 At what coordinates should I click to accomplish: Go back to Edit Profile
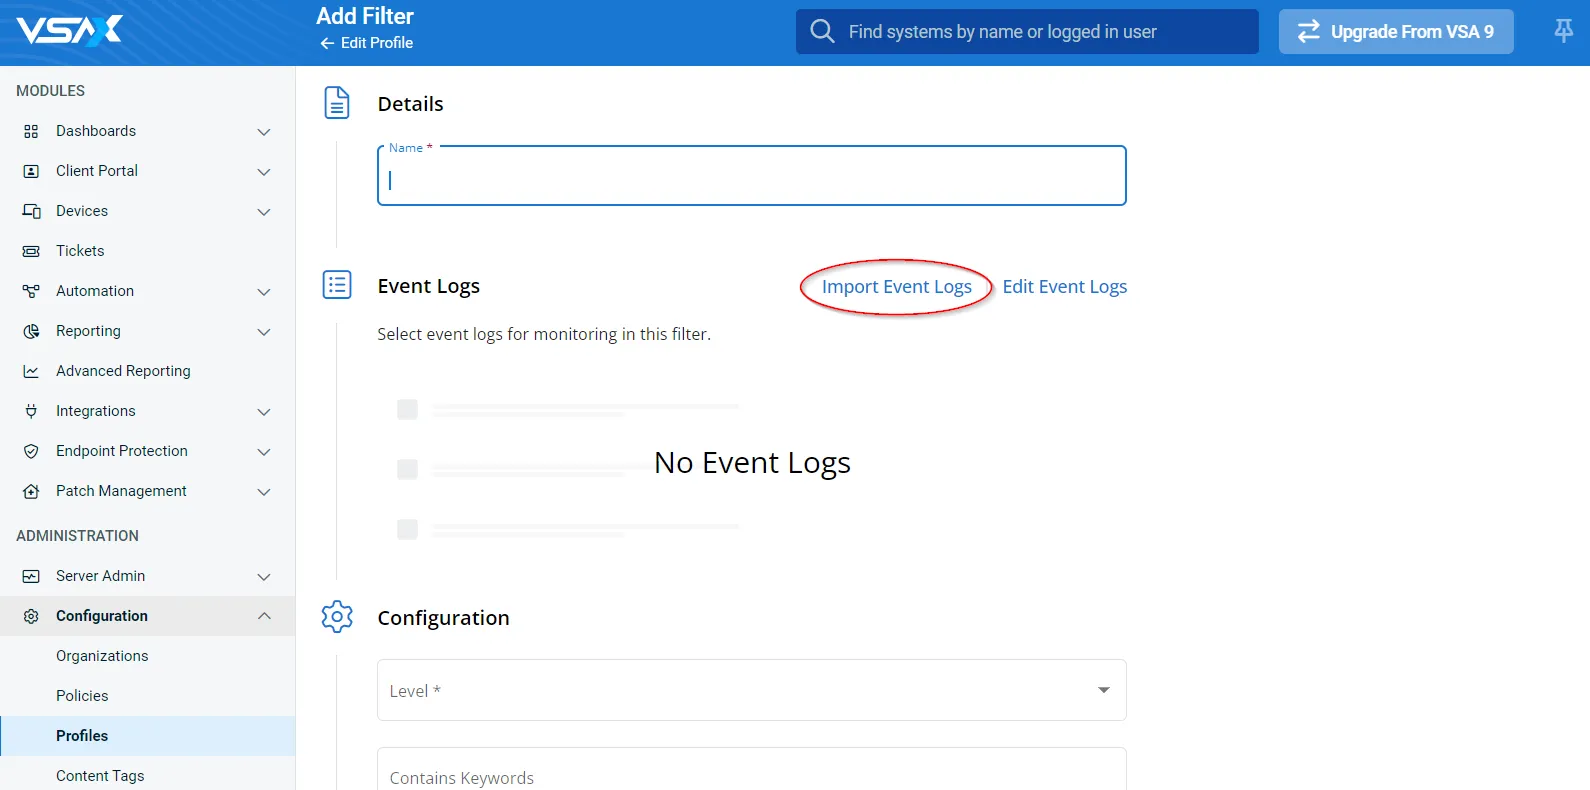point(367,43)
